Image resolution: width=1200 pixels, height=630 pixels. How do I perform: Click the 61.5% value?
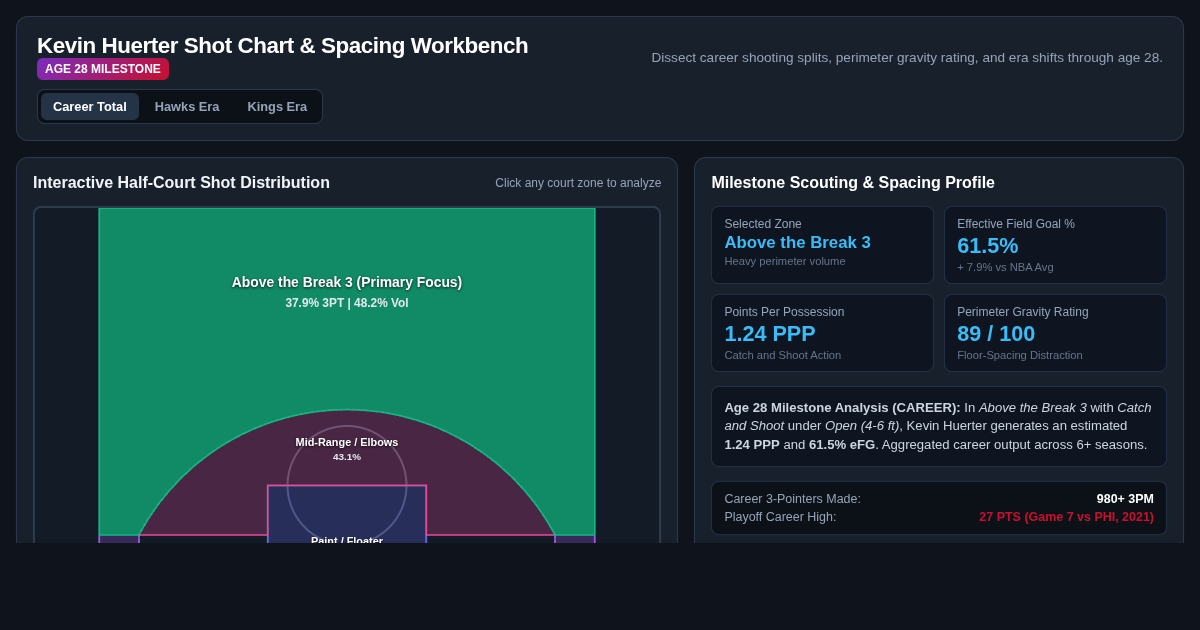click(x=988, y=246)
